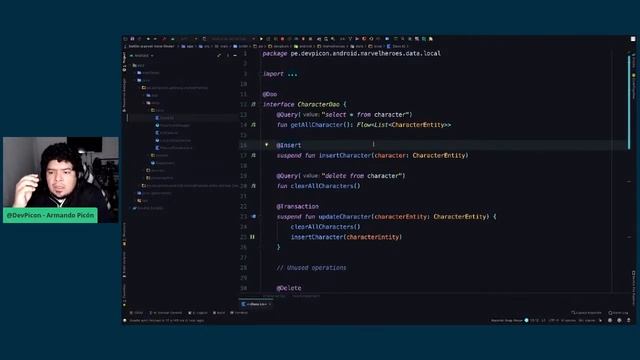Navigate forward using the toolbar forward arrow

156,39
